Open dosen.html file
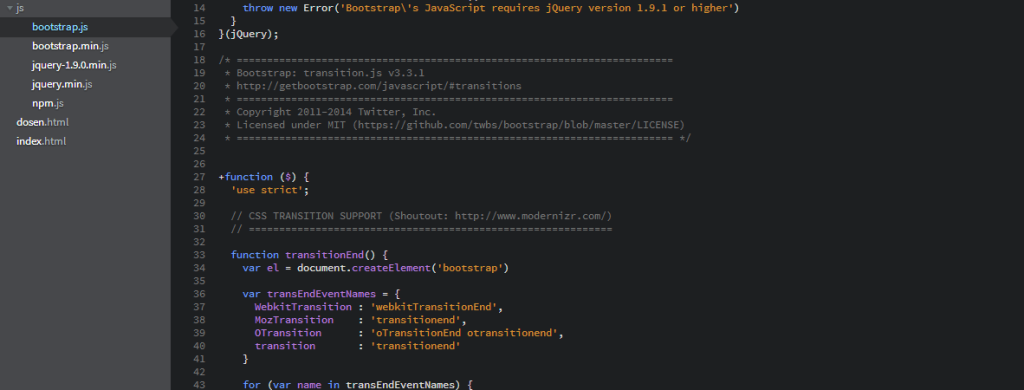The image size is (1024, 390). (x=42, y=122)
